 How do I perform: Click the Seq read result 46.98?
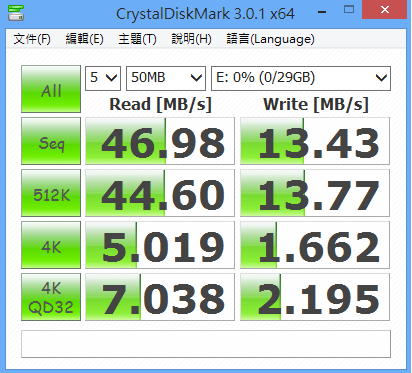(160, 141)
